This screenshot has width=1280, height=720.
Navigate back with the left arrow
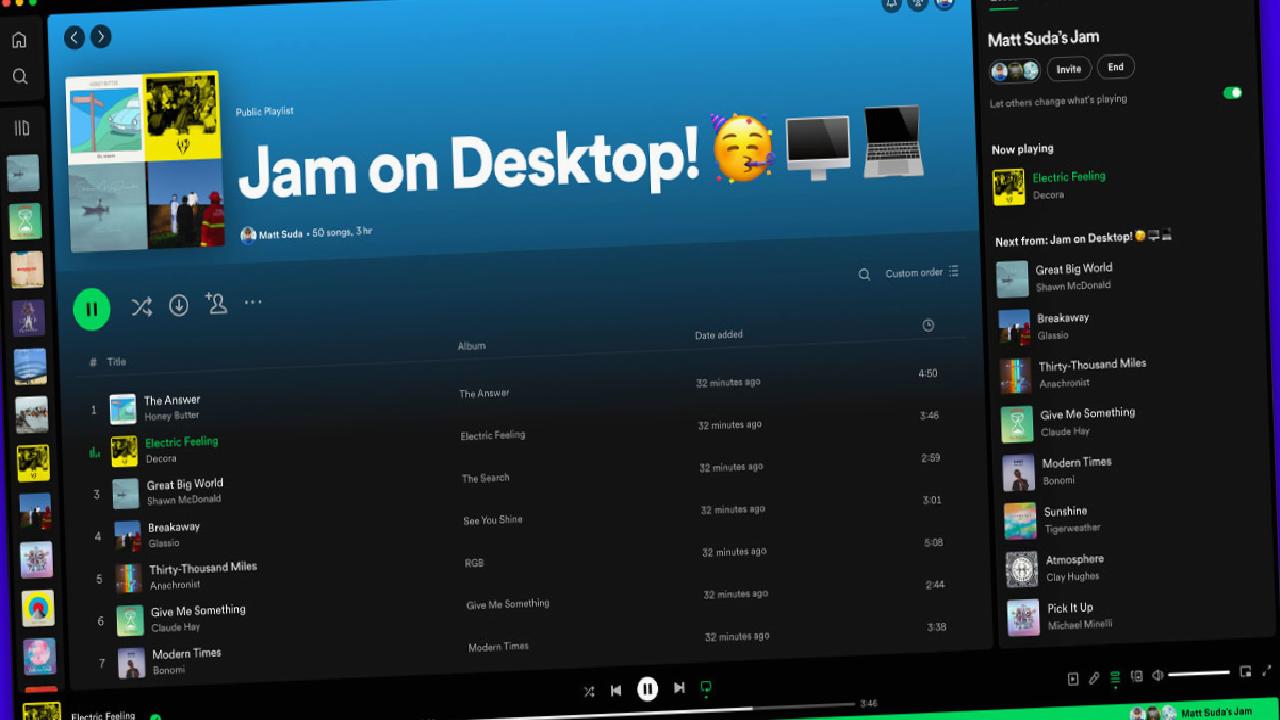pos(75,37)
